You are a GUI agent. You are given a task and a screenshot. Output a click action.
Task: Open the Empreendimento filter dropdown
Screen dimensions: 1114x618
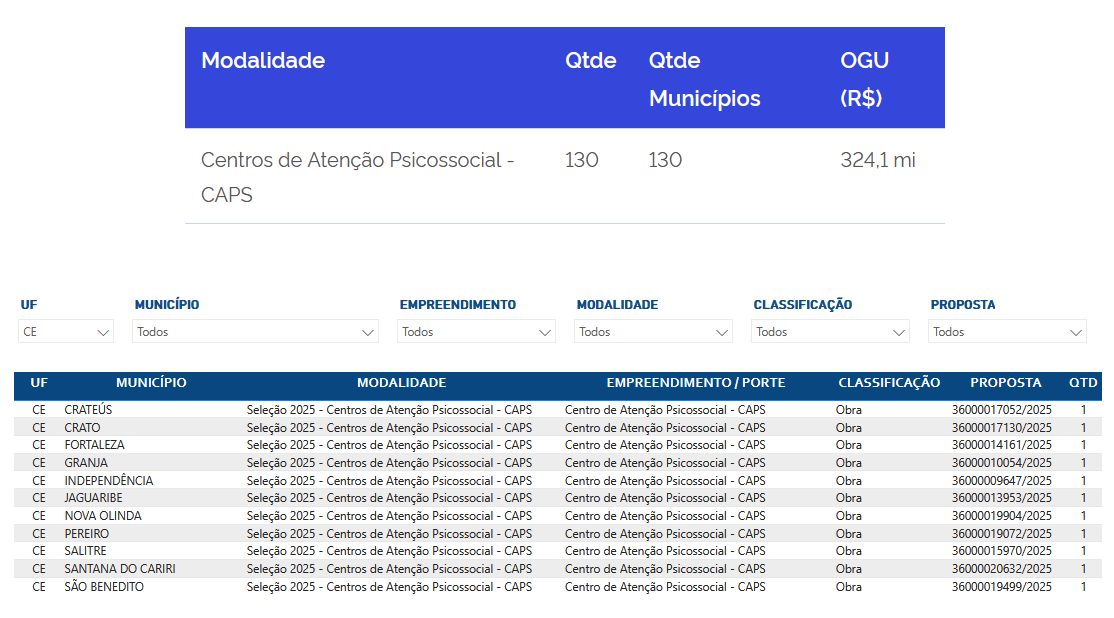pyautogui.click(x=476, y=332)
